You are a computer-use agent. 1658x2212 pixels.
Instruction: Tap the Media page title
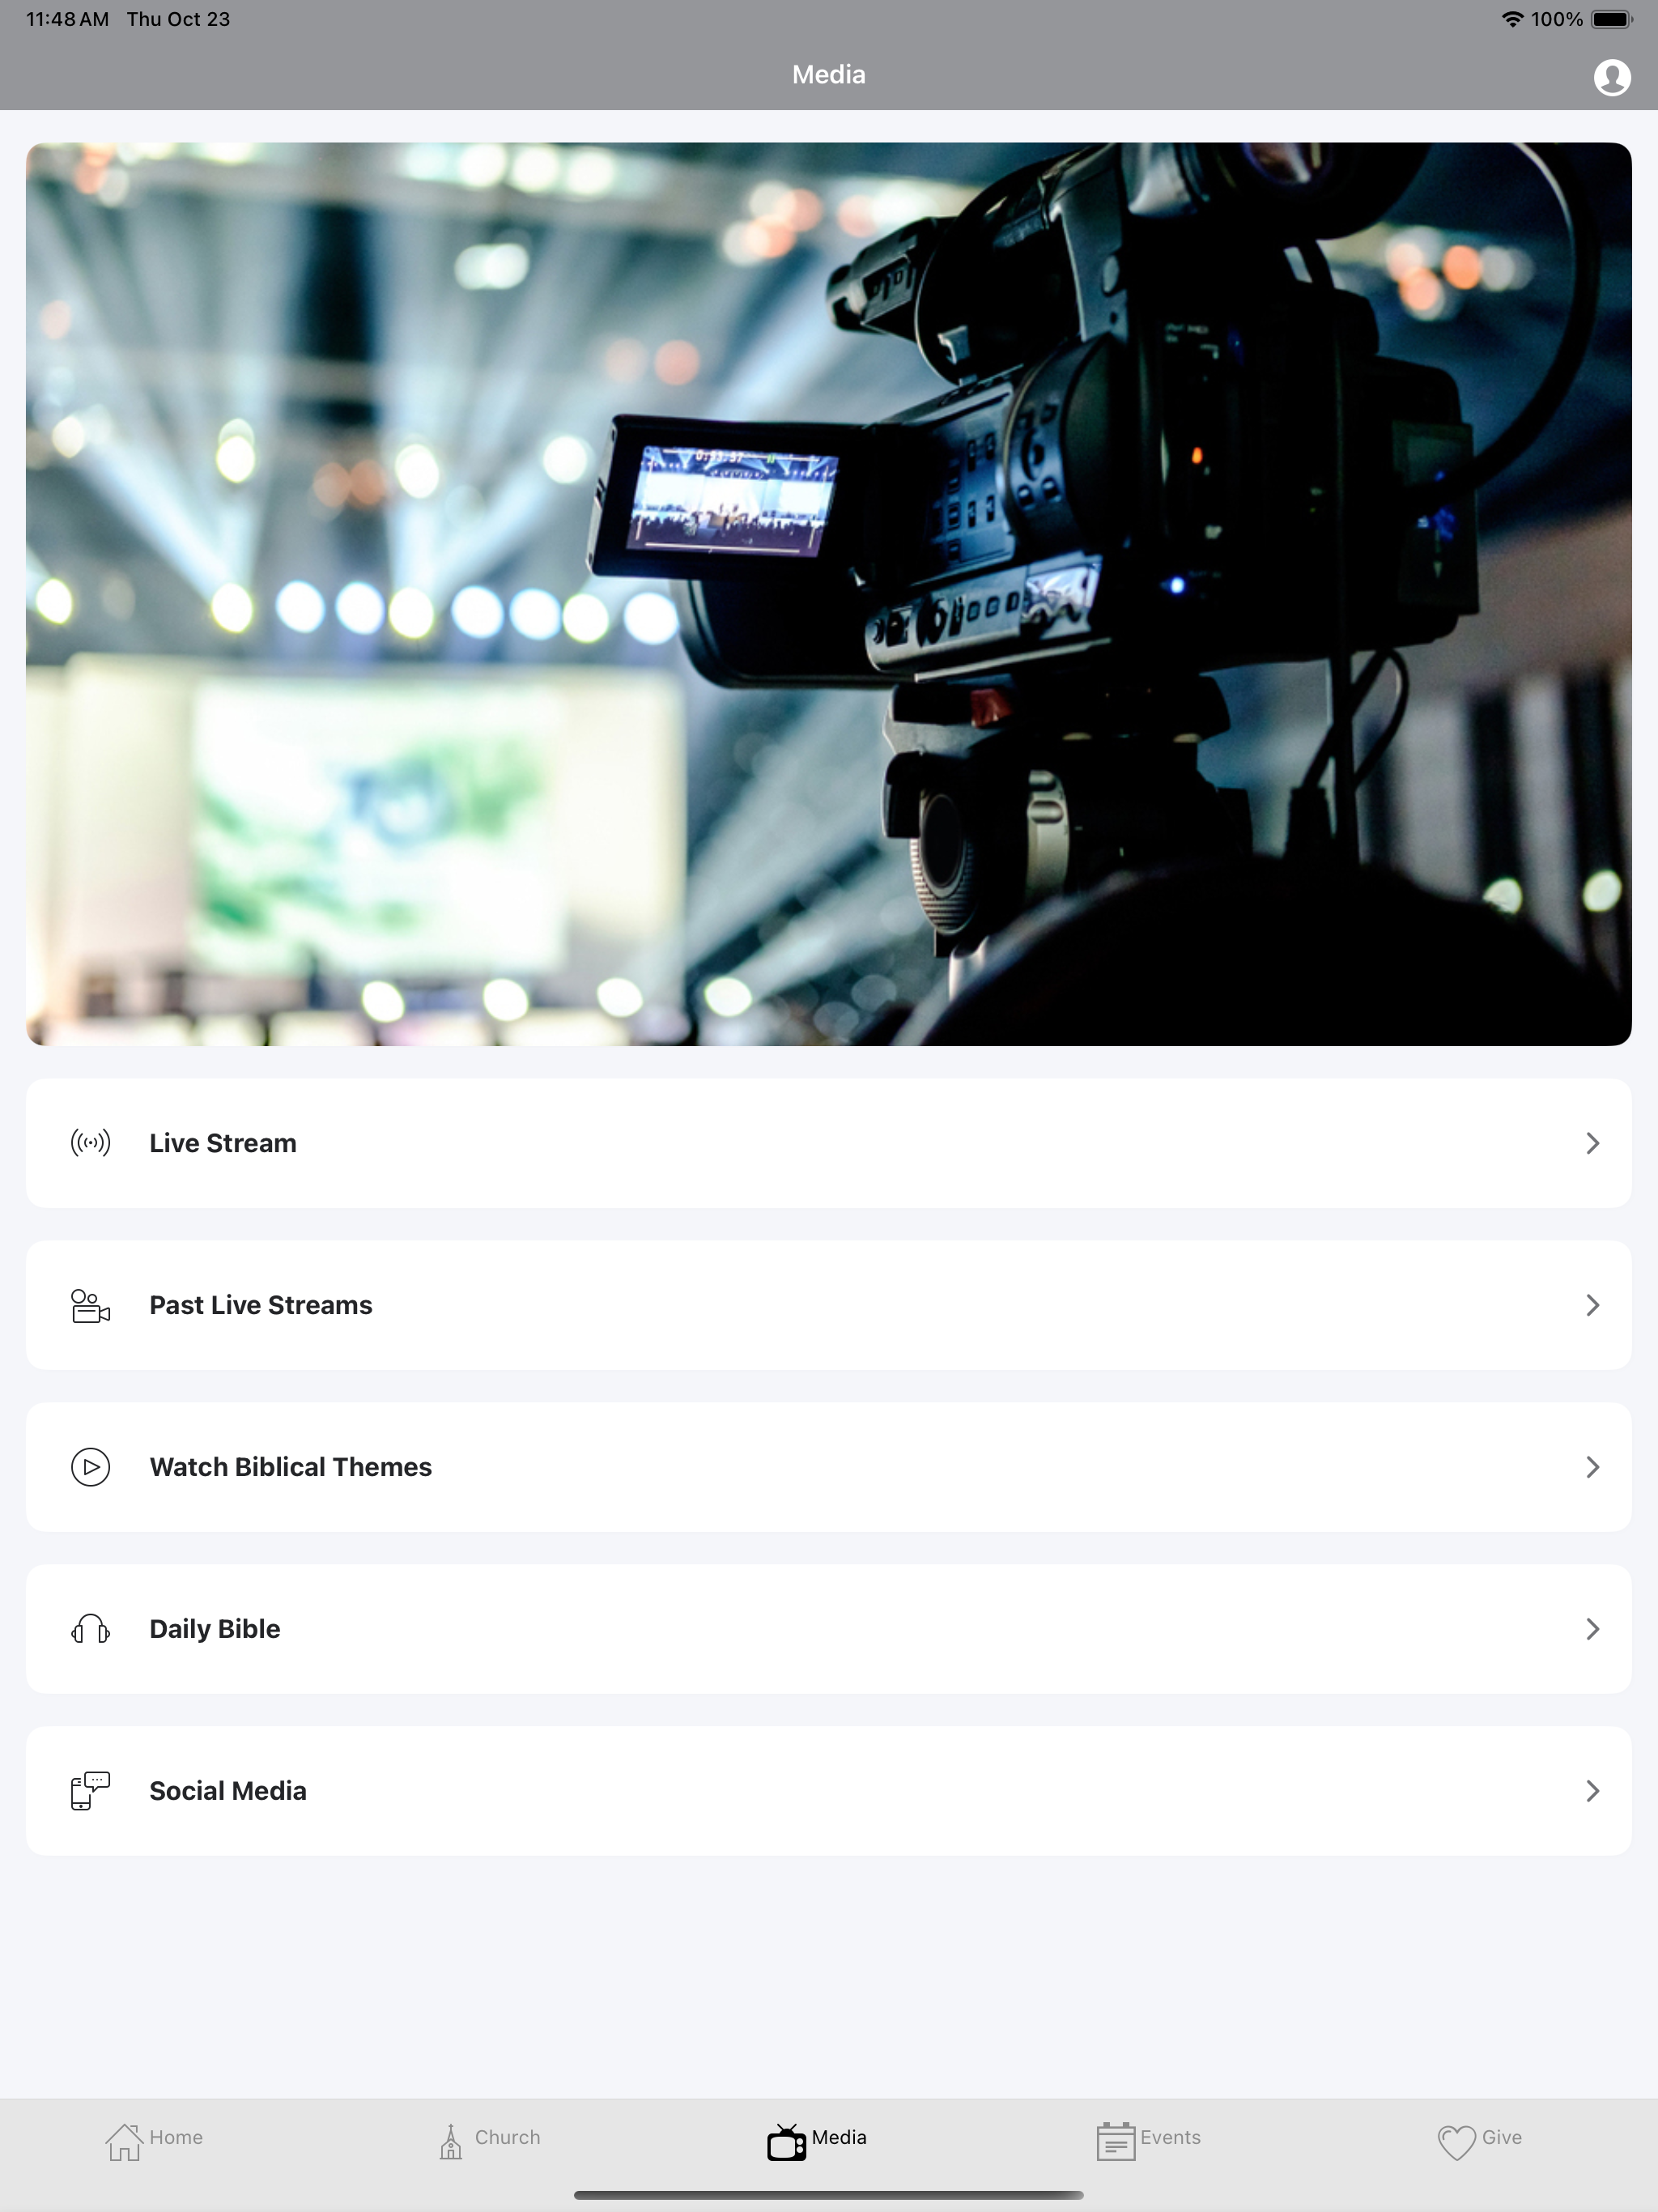point(829,75)
